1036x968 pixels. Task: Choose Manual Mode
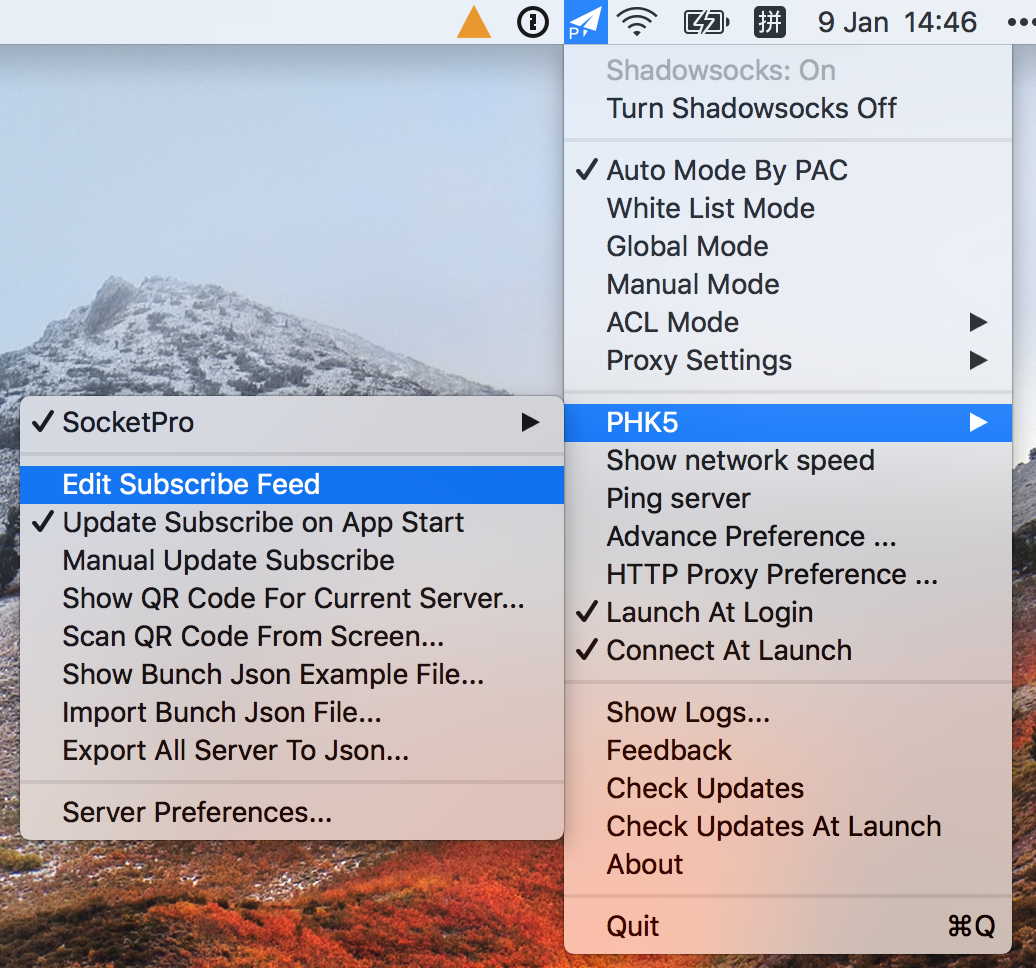788,285
